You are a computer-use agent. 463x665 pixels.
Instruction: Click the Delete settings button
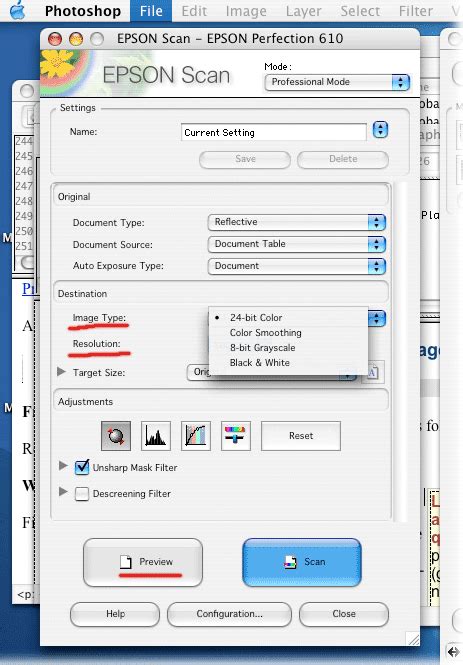[x=343, y=159]
